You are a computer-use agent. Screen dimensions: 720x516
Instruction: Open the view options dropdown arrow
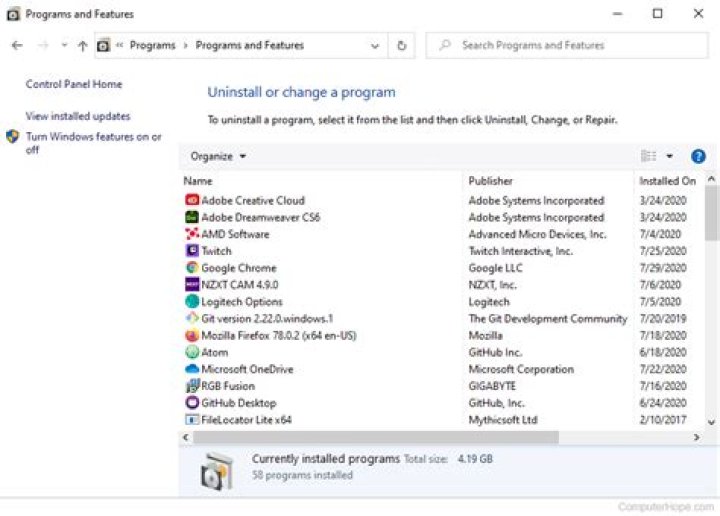[x=669, y=156]
